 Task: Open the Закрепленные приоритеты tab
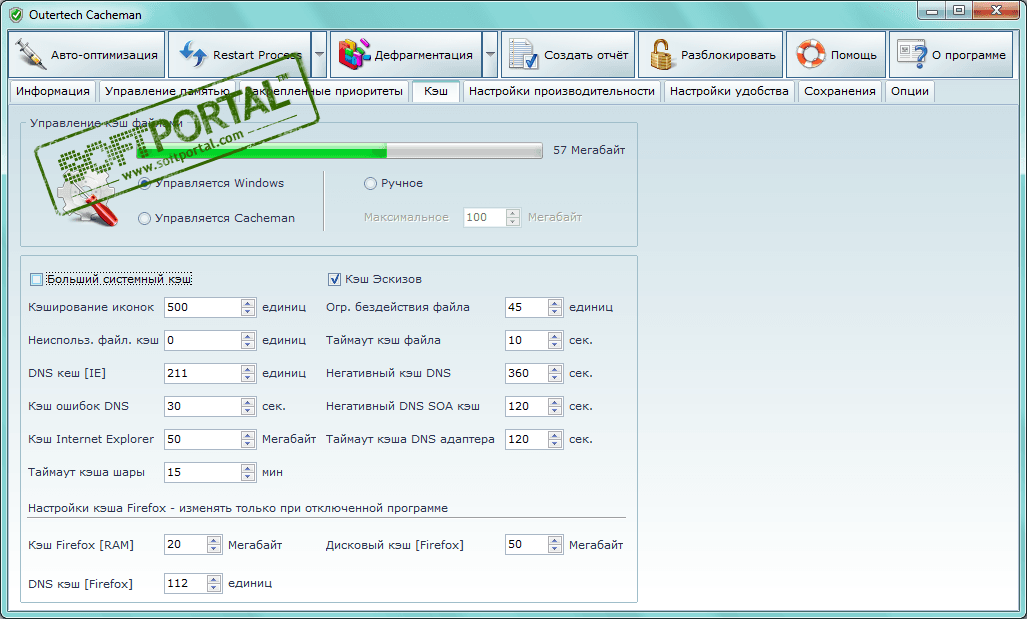pyautogui.click(x=325, y=91)
